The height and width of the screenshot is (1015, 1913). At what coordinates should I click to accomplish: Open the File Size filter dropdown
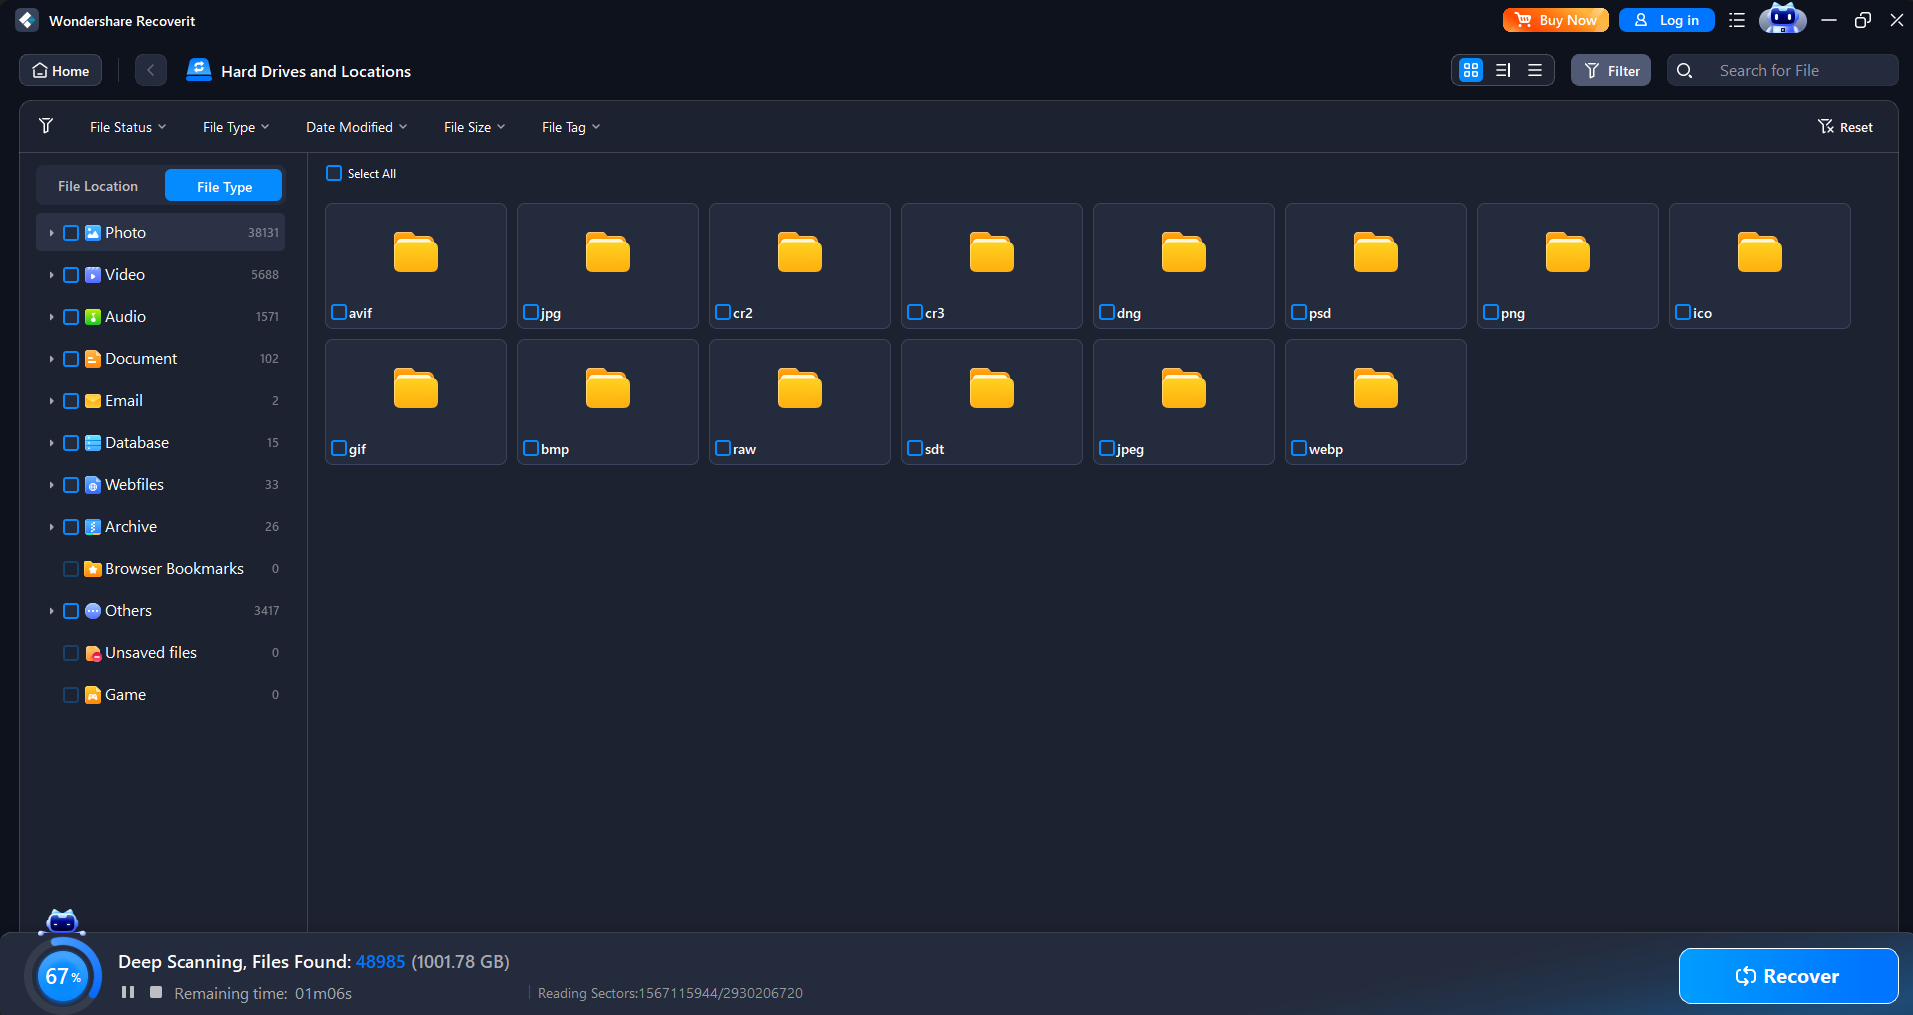coord(472,126)
